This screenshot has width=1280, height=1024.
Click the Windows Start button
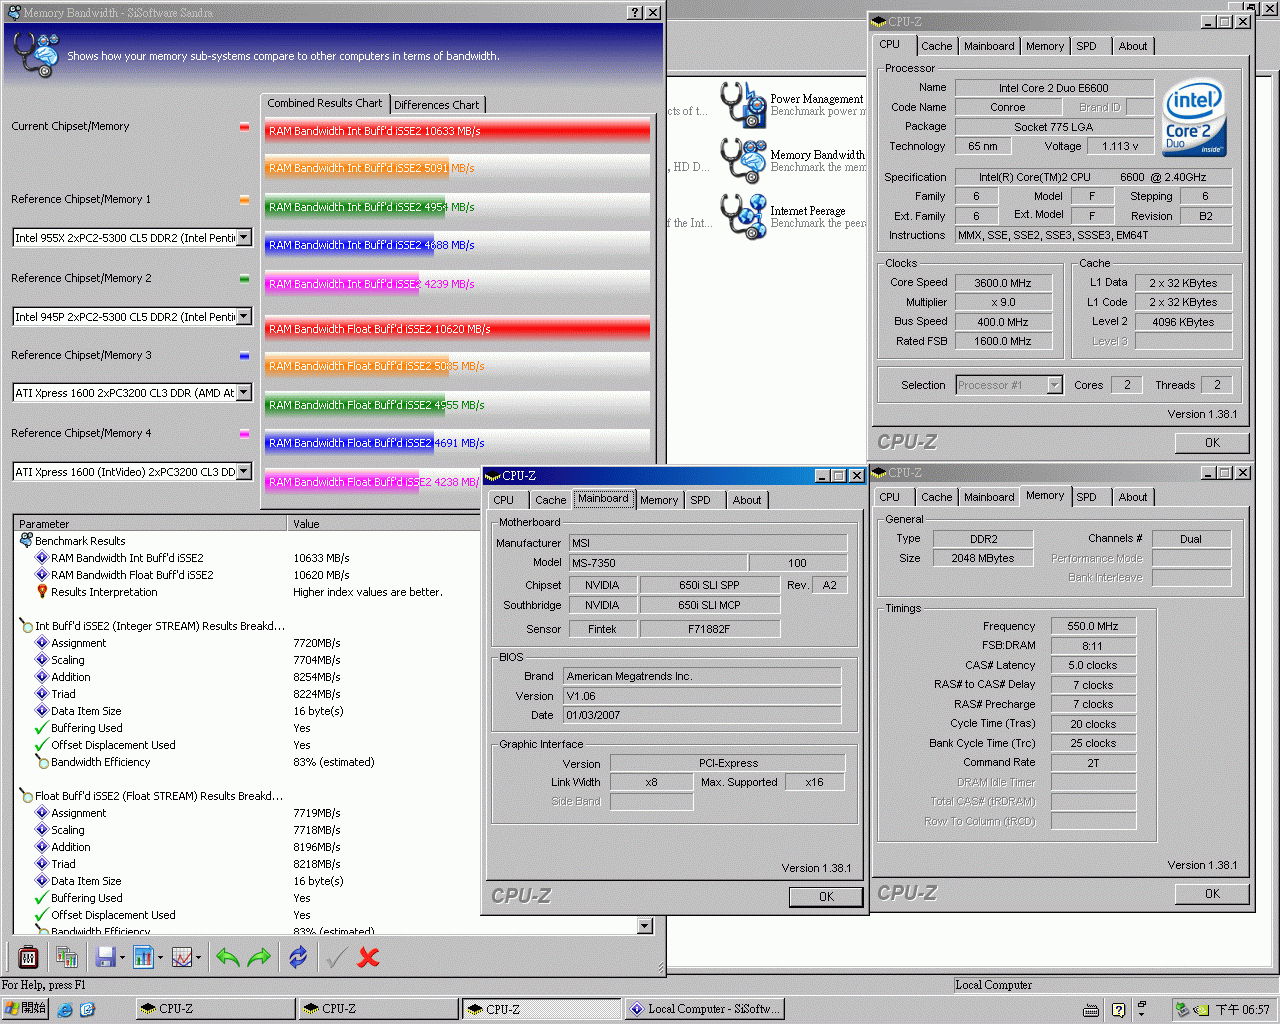point(25,1009)
